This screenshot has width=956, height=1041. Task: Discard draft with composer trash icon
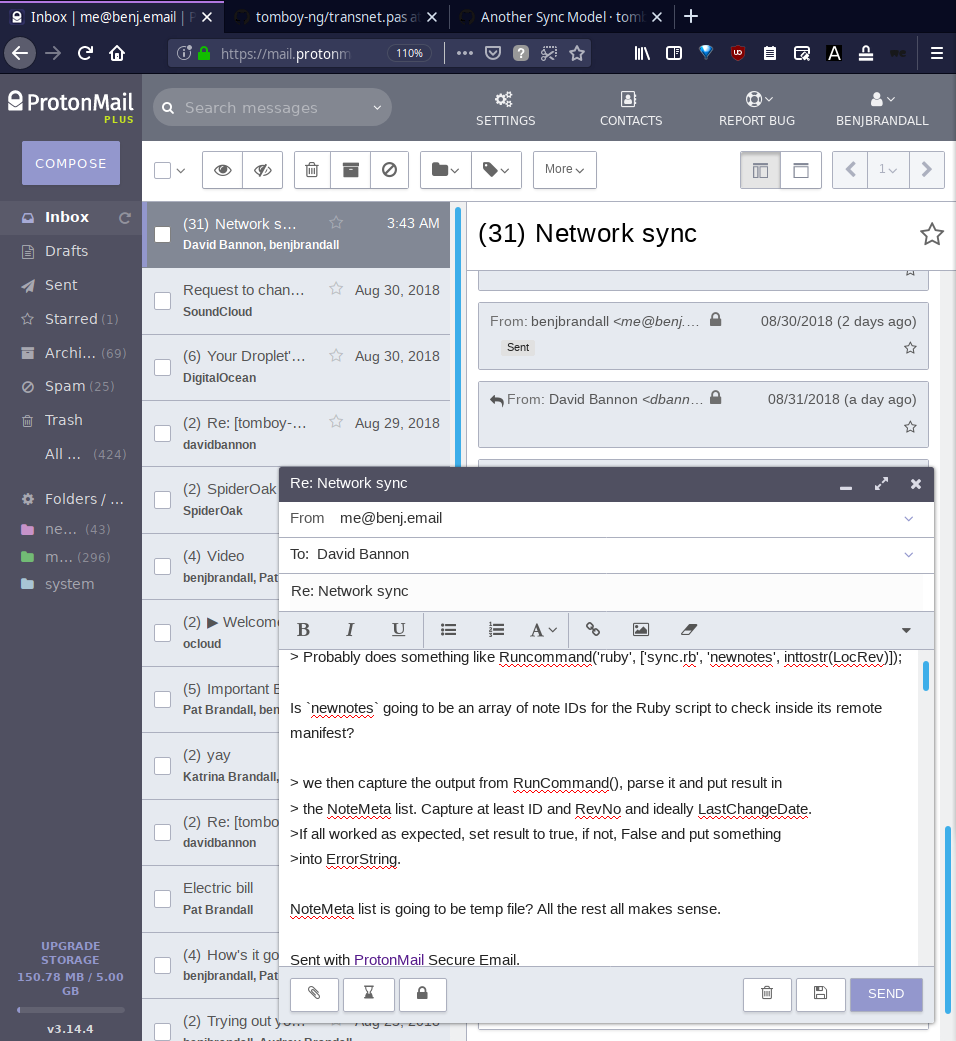767,994
